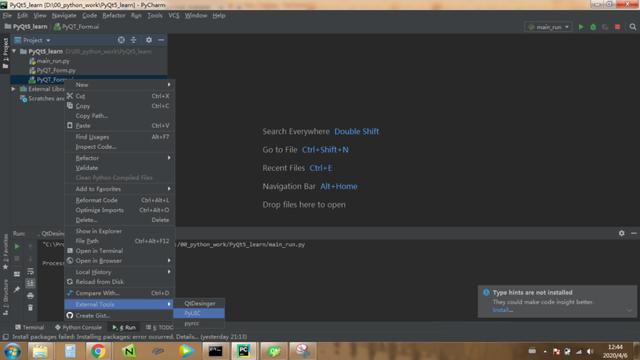Start debugging with the bug icon

pos(593,27)
